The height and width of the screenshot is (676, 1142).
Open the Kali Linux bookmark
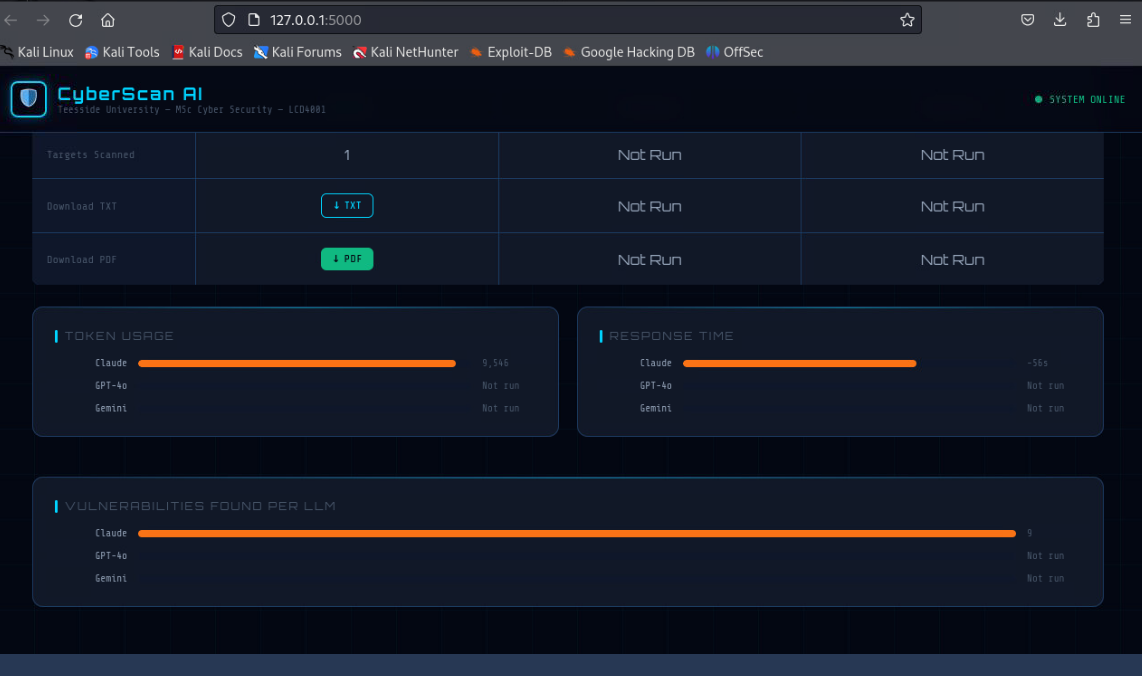click(x=37, y=52)
